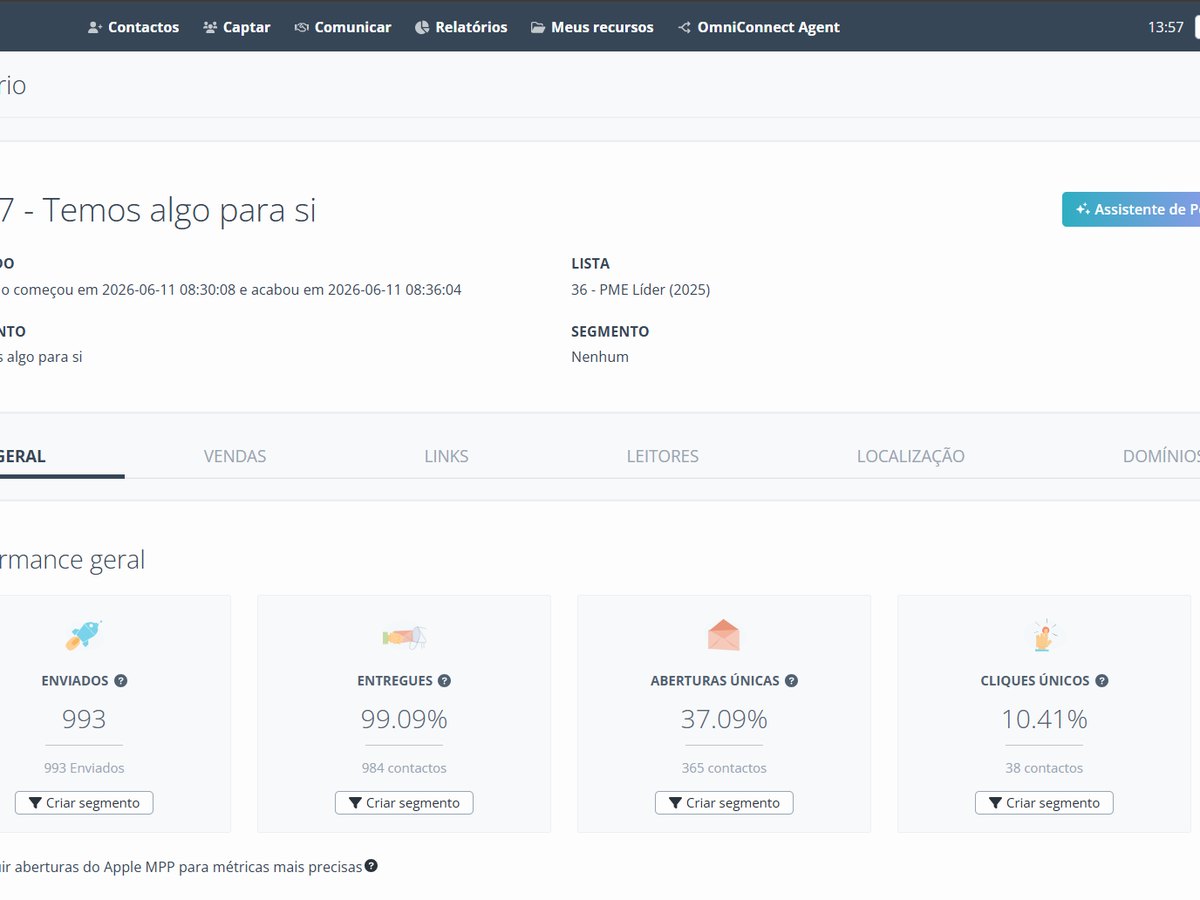Open the Captar menu in the navbar
The image size is (1200, 900).
click(237, 27)
